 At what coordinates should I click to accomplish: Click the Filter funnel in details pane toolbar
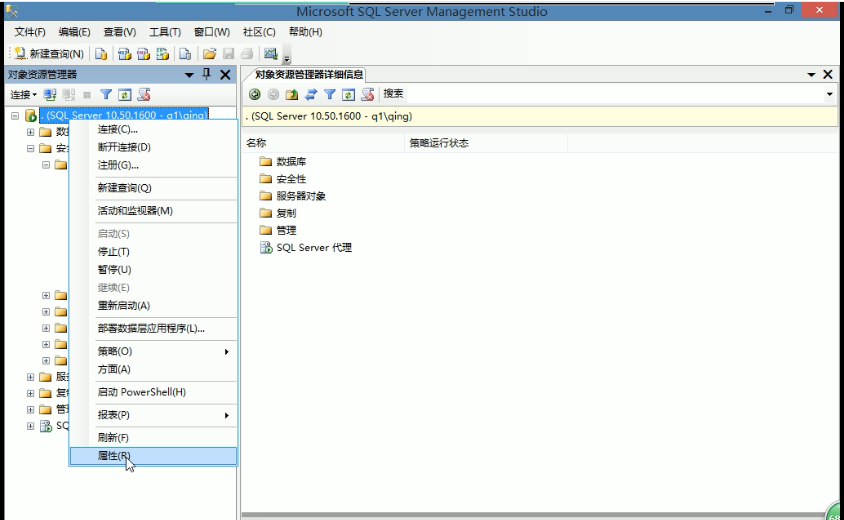coord(330,95)
